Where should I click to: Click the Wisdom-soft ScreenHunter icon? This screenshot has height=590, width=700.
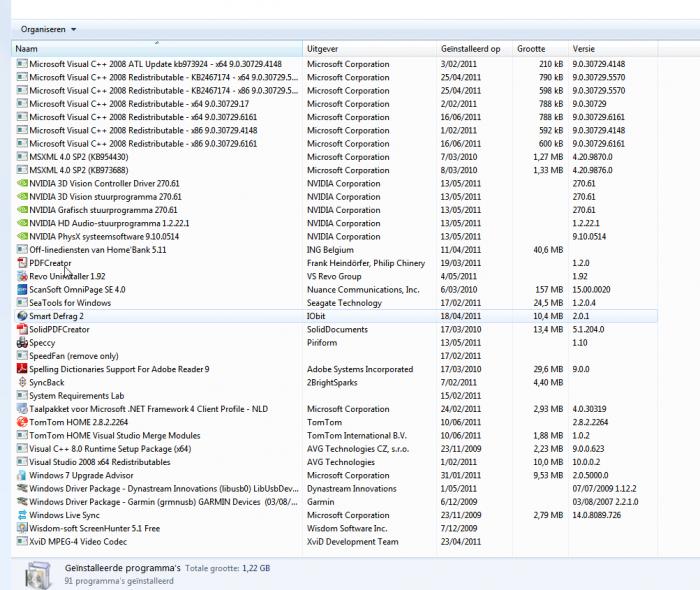tap(22, 528)
